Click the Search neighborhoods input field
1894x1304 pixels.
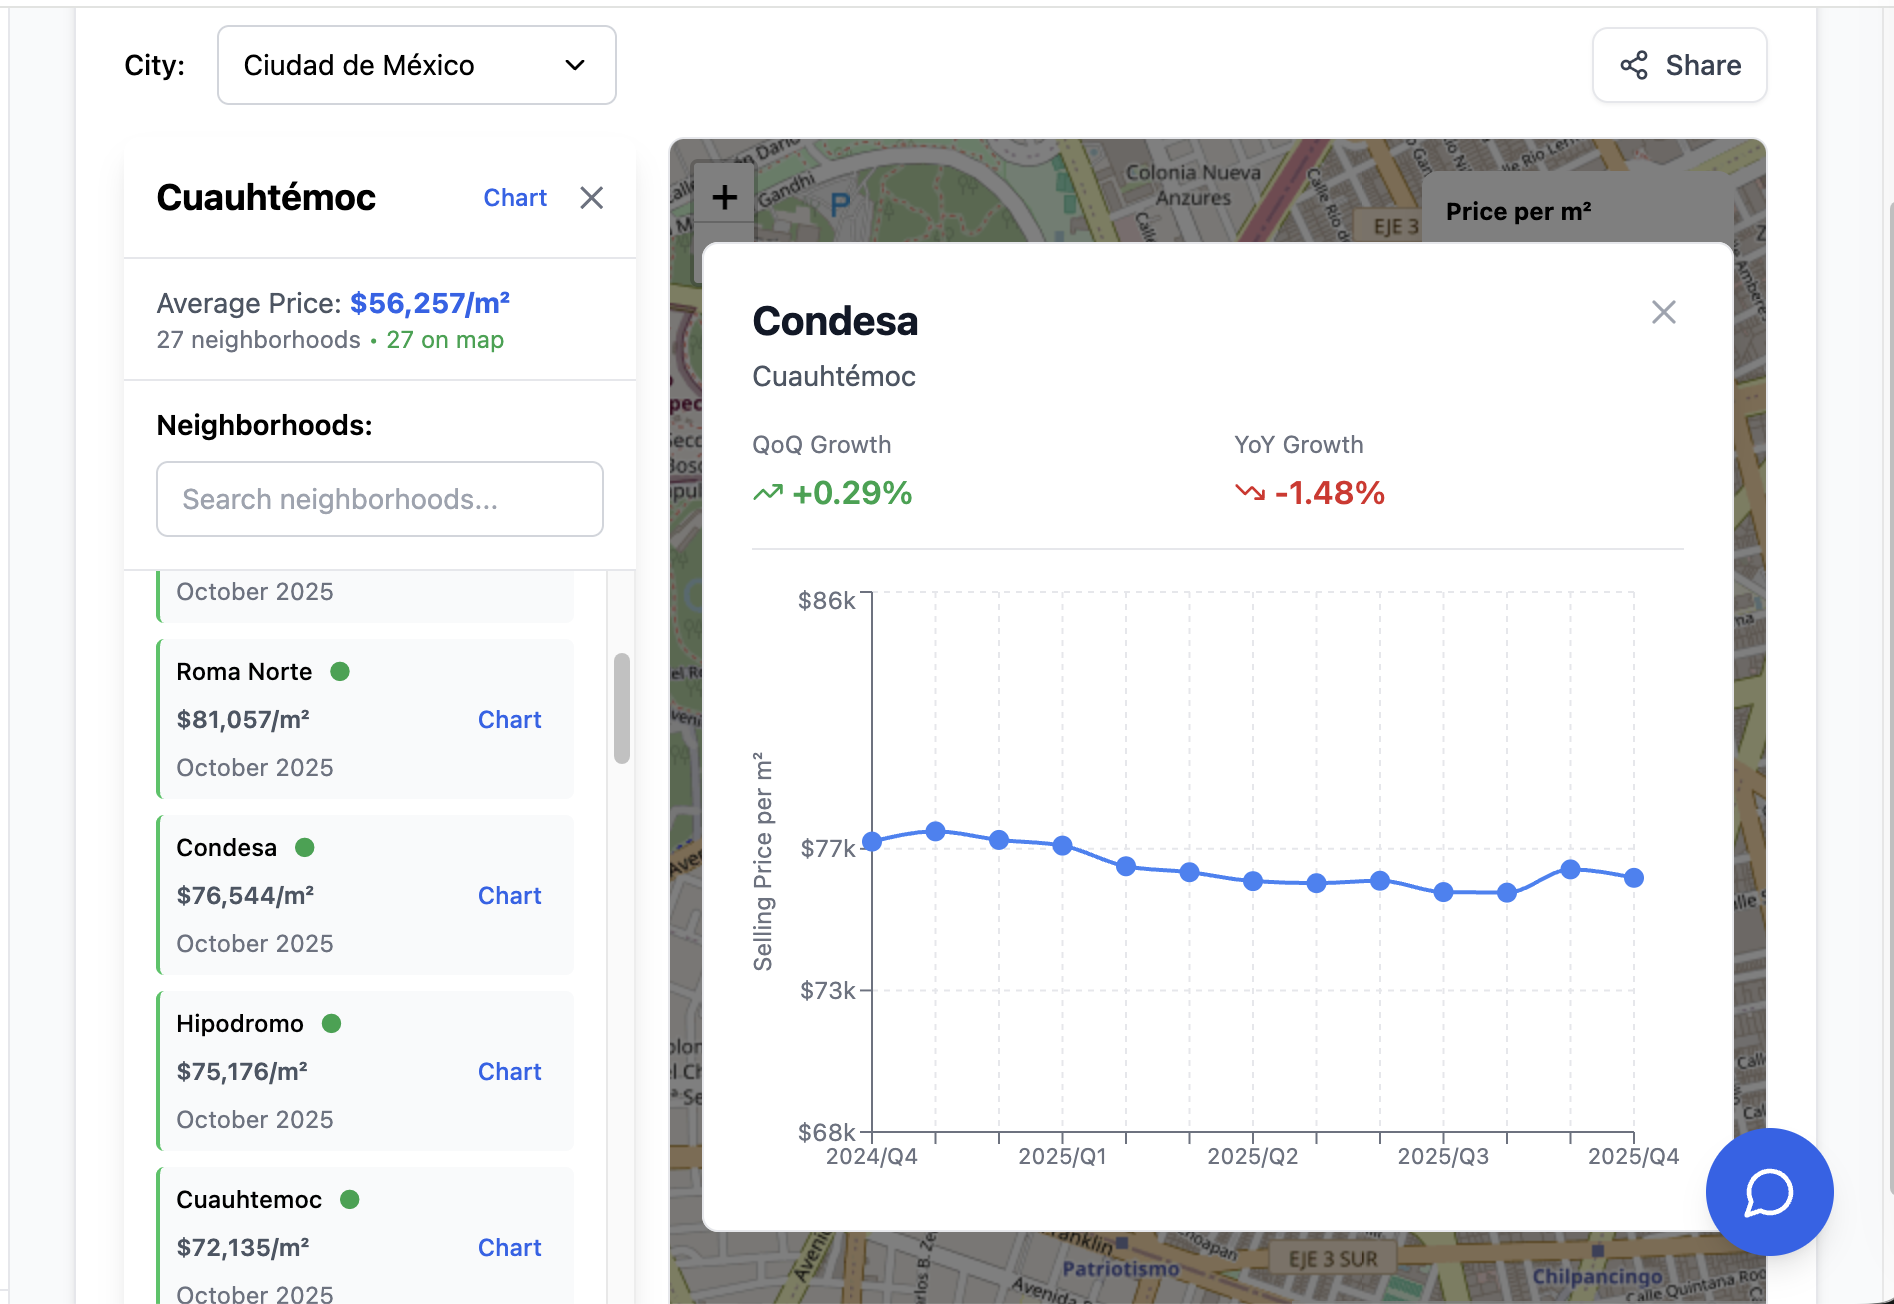[x=379, y=499]
